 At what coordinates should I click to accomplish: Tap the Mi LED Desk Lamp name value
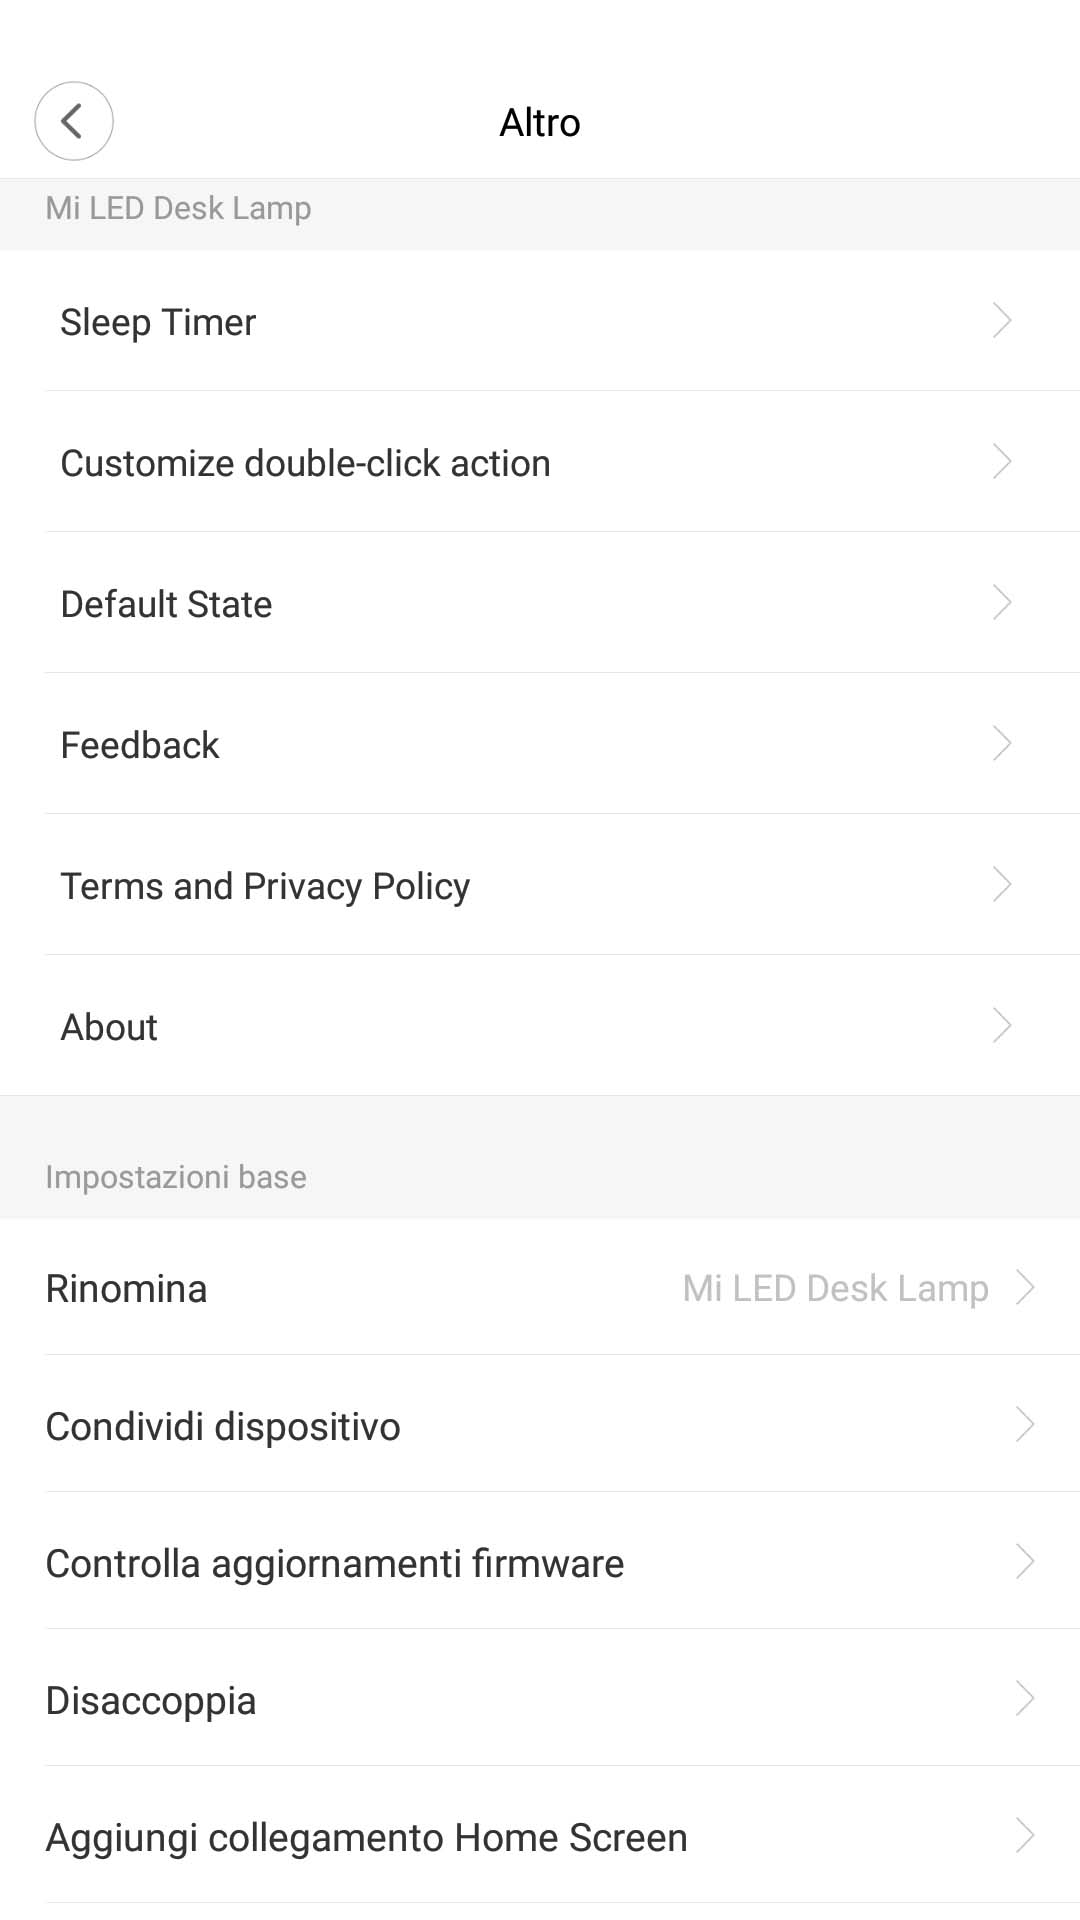click(x=835, y=1288)
